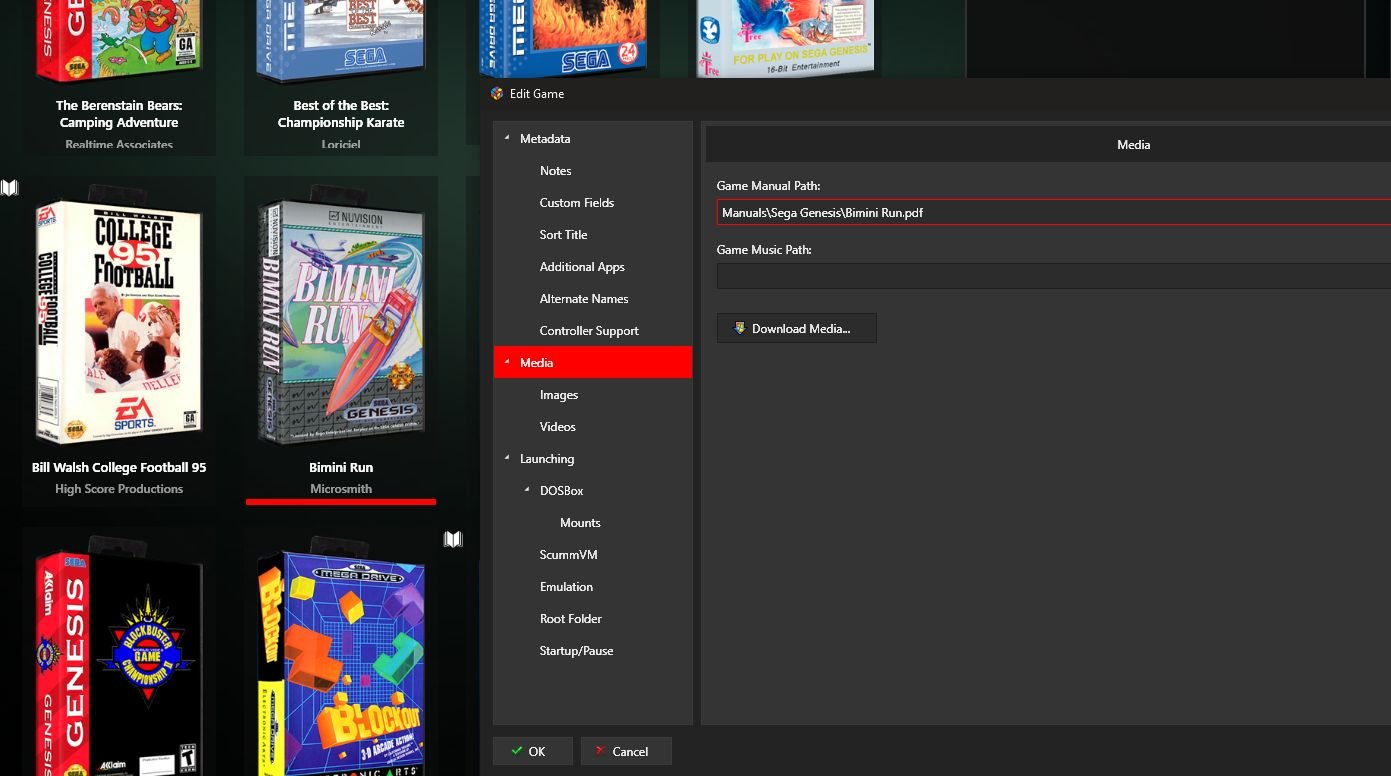
Task: Select Best of the Best Karate cover
Action: 341,40
